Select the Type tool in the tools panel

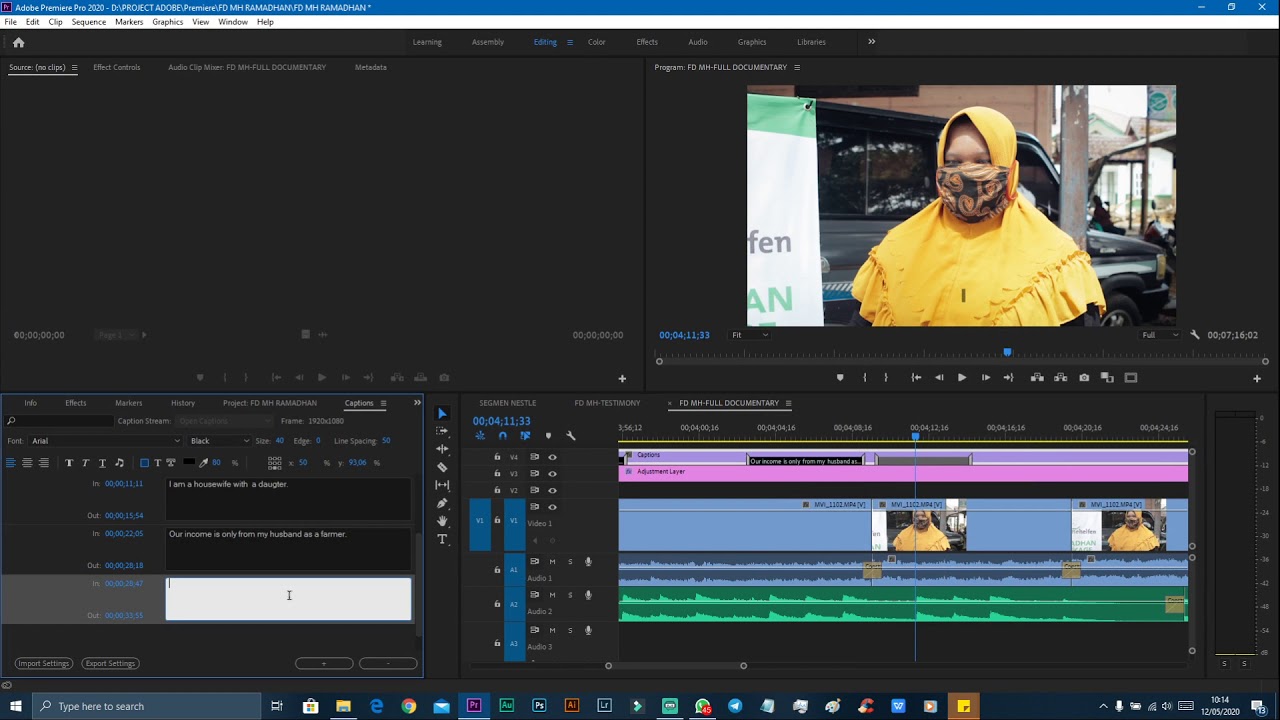[x=442, y=539]
